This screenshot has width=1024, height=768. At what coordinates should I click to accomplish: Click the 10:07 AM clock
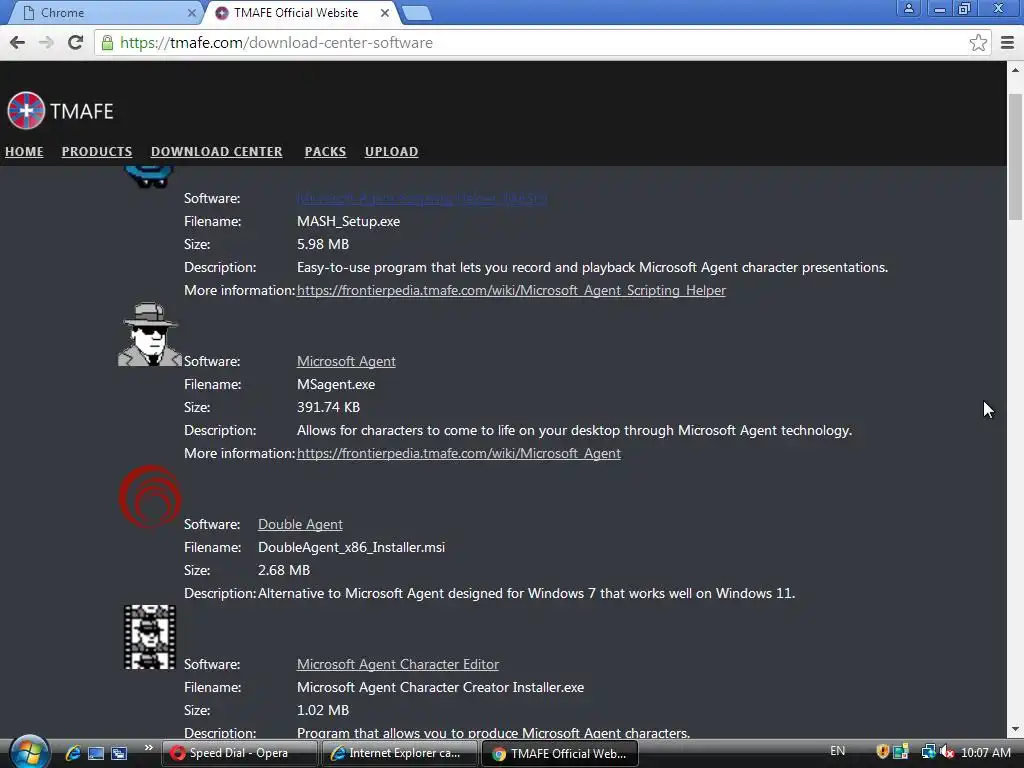985,752
